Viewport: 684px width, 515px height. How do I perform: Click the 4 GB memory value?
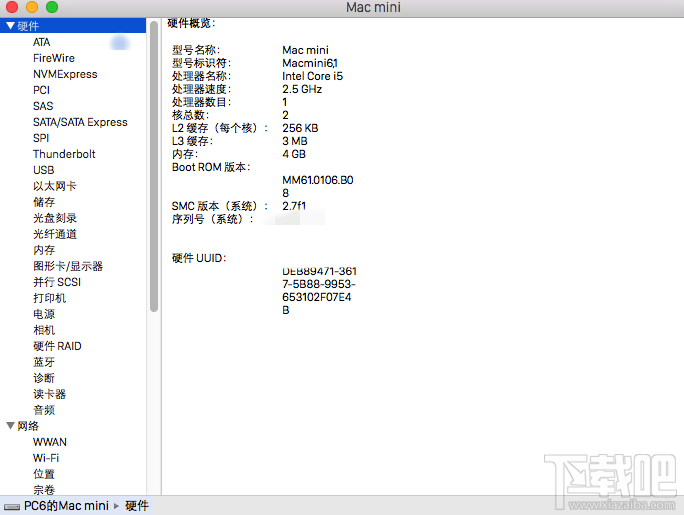(294, 154)
